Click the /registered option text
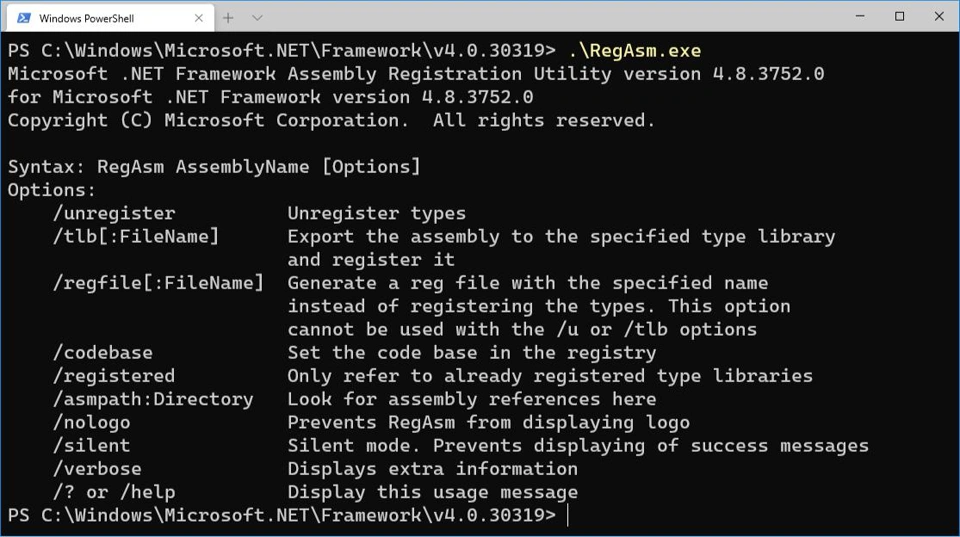Image resolution: width=960 pixels, height=537 pixels. pyautogui.click(x=114, y=376)
